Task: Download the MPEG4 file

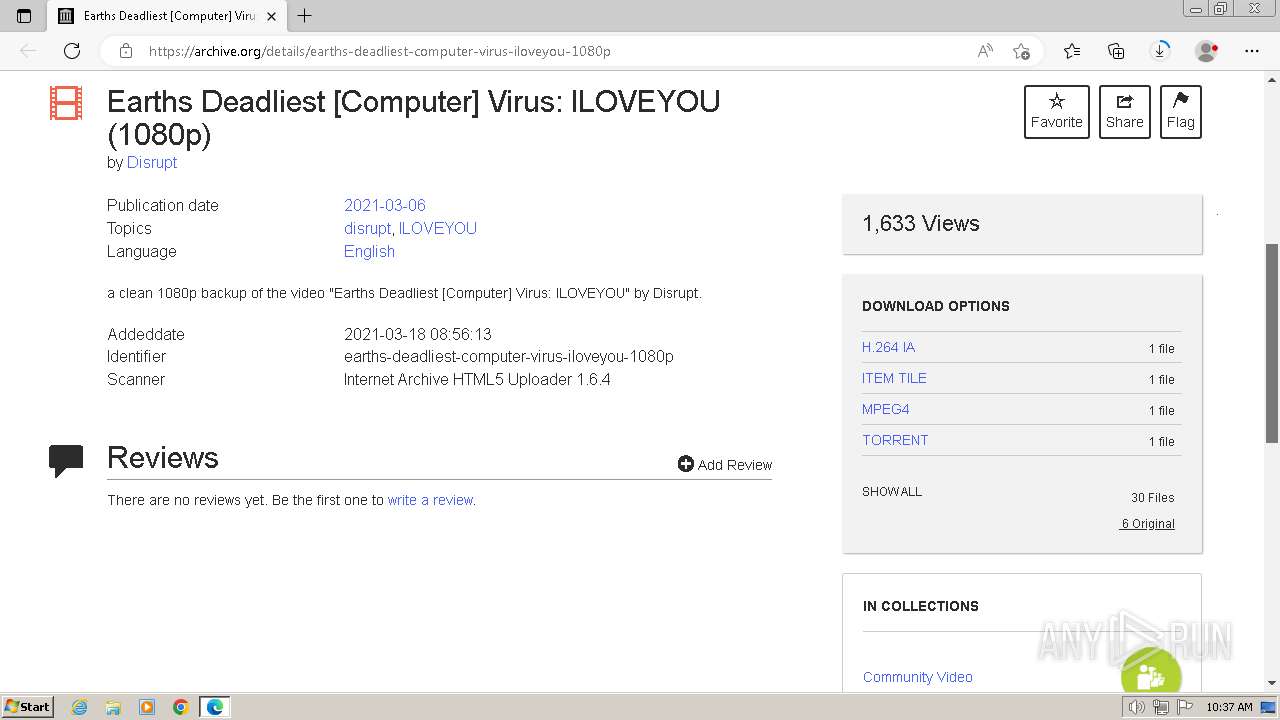Action: [x=886, y=409]
